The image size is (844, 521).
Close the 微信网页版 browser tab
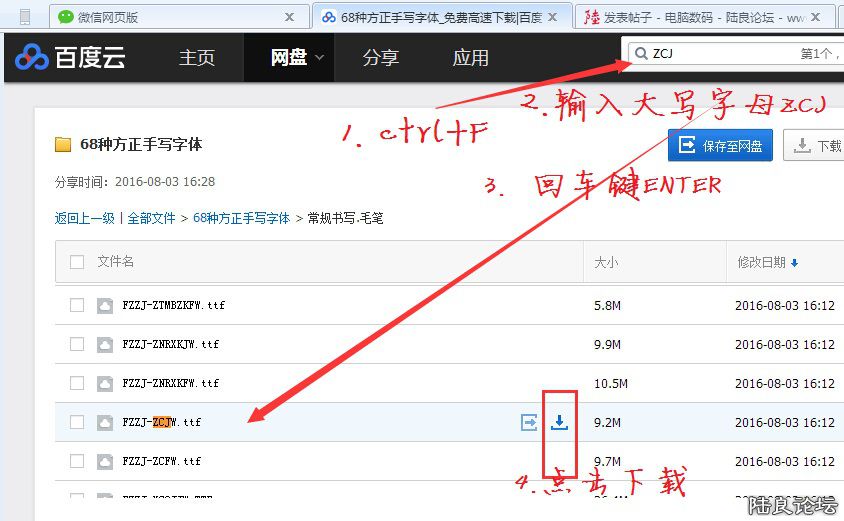(x=290, y=17)
